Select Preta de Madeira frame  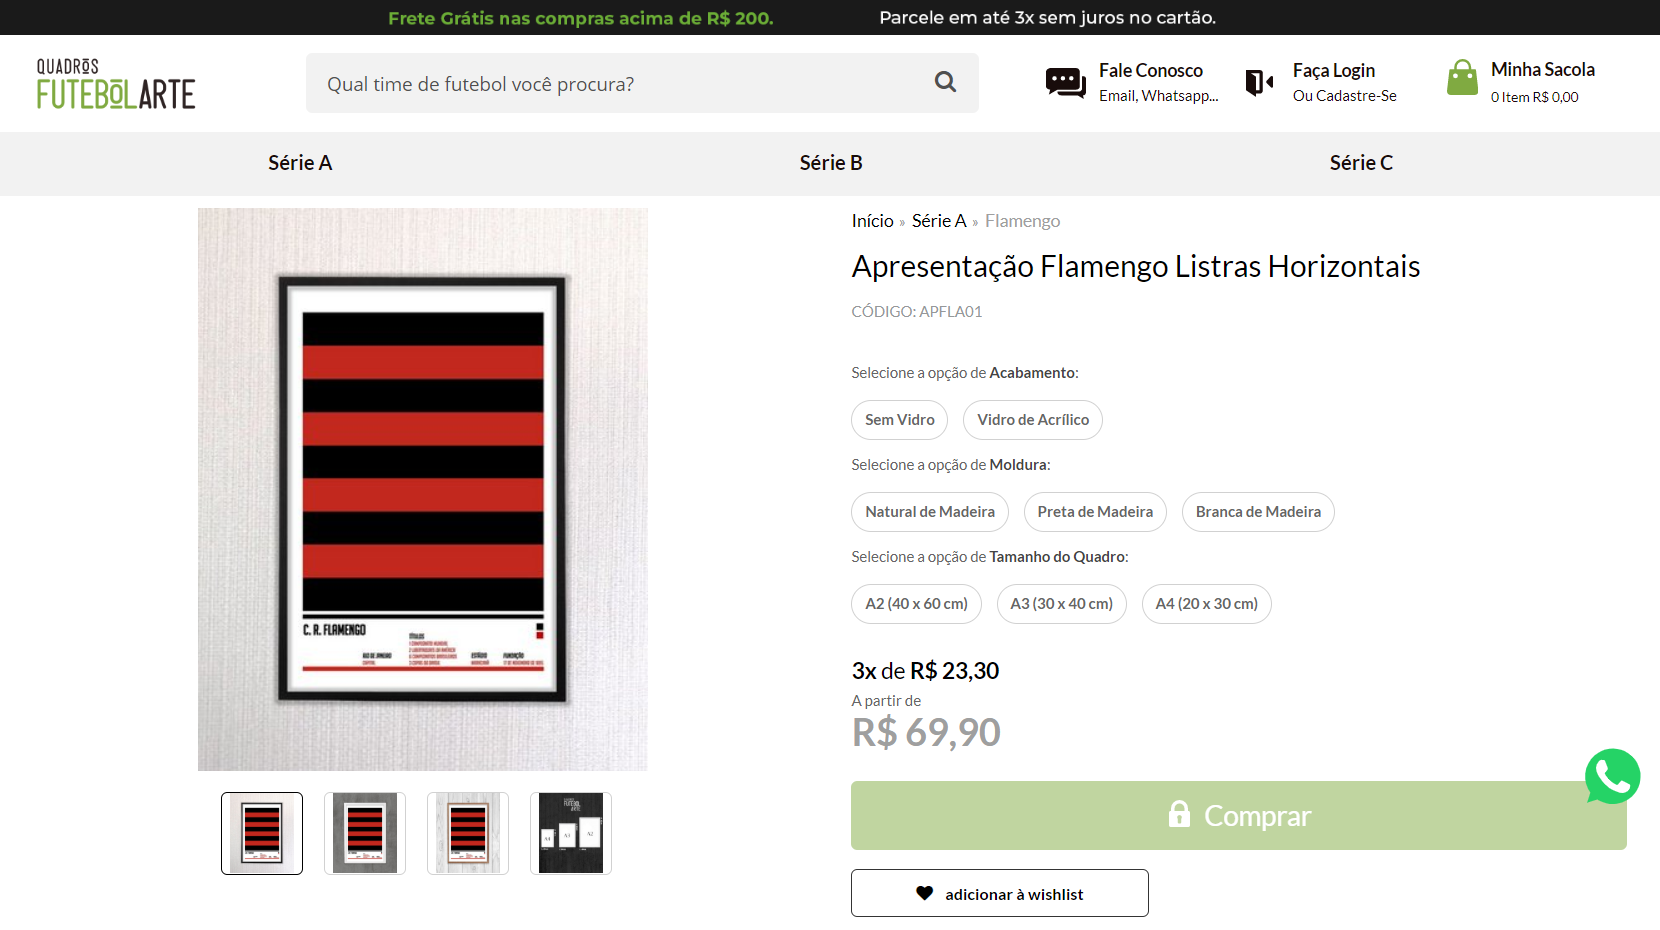[x=1095, y=512]
